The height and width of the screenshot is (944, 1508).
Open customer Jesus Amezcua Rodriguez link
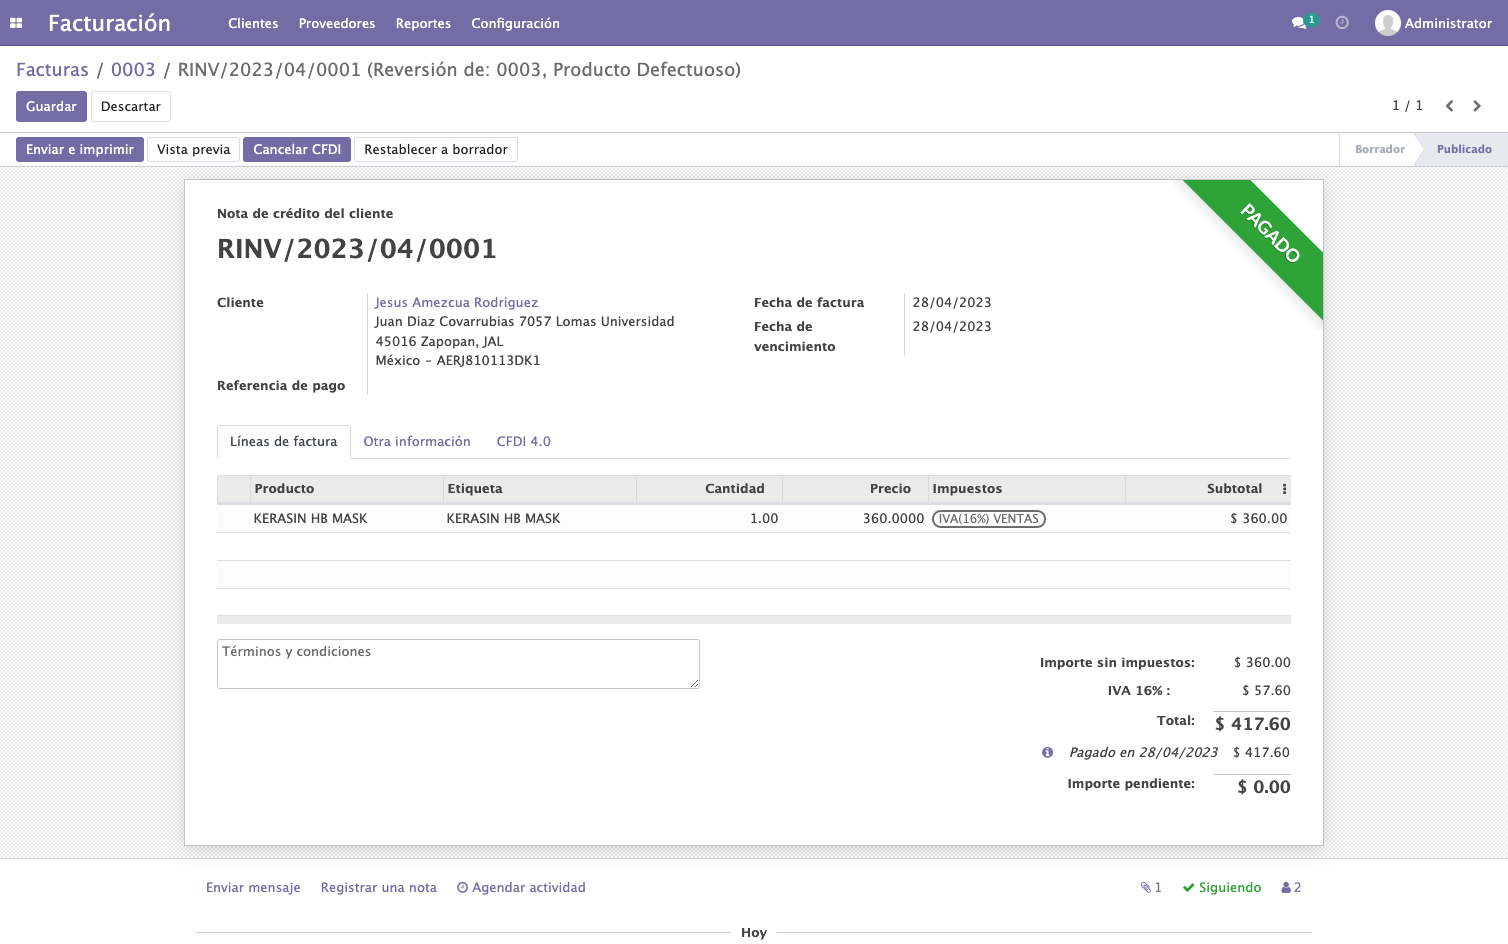tap(456, 302)
